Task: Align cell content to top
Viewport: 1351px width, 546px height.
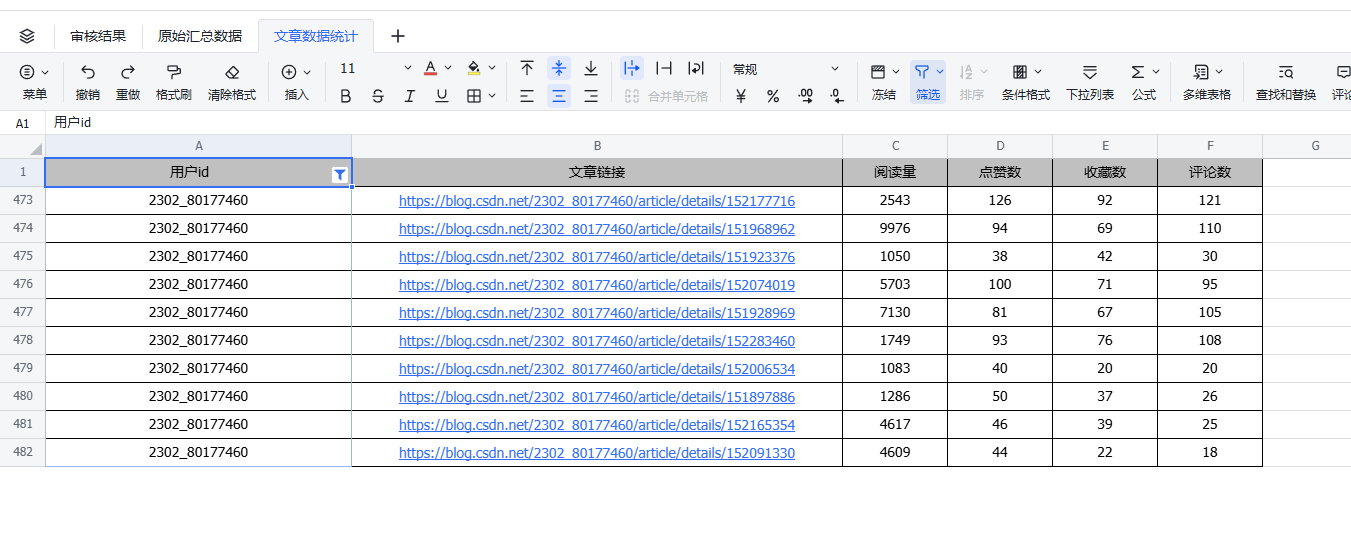Action: point(527,69)
